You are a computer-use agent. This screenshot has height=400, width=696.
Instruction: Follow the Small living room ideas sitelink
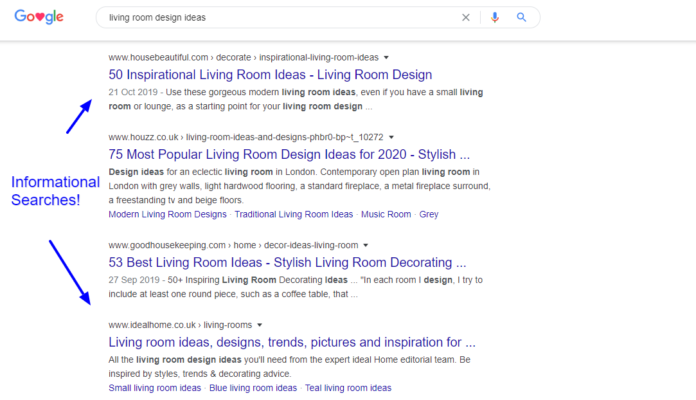pos(154,388)
